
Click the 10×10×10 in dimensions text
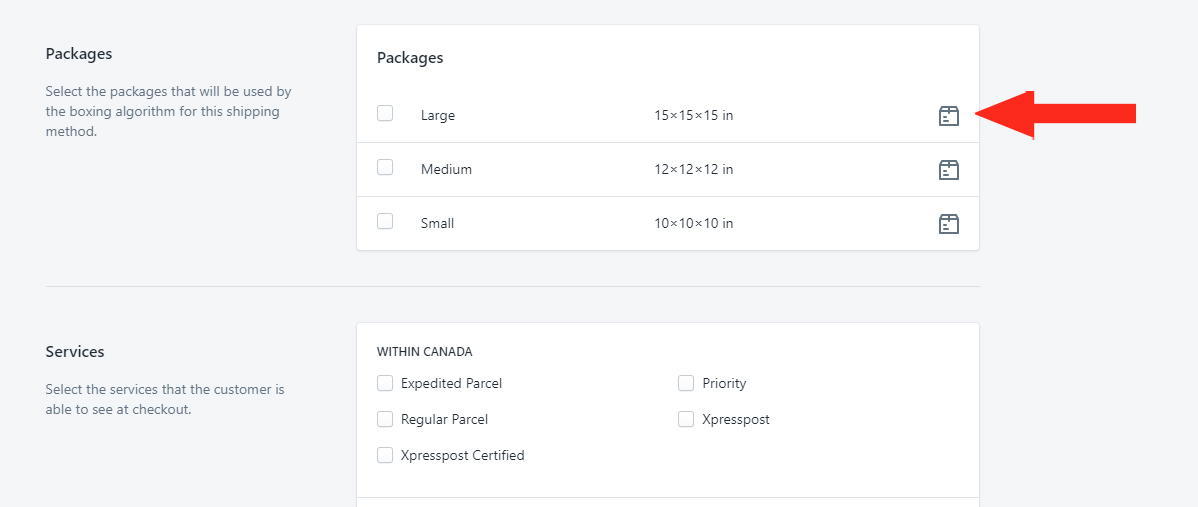point(694,224)
